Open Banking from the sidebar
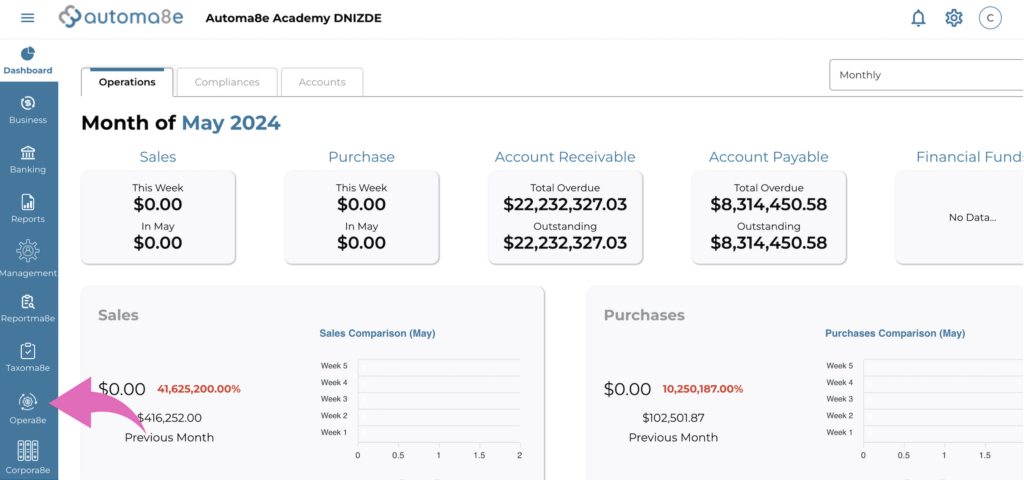The width and height of the screenshot is (1024, 480). [28, 159]
